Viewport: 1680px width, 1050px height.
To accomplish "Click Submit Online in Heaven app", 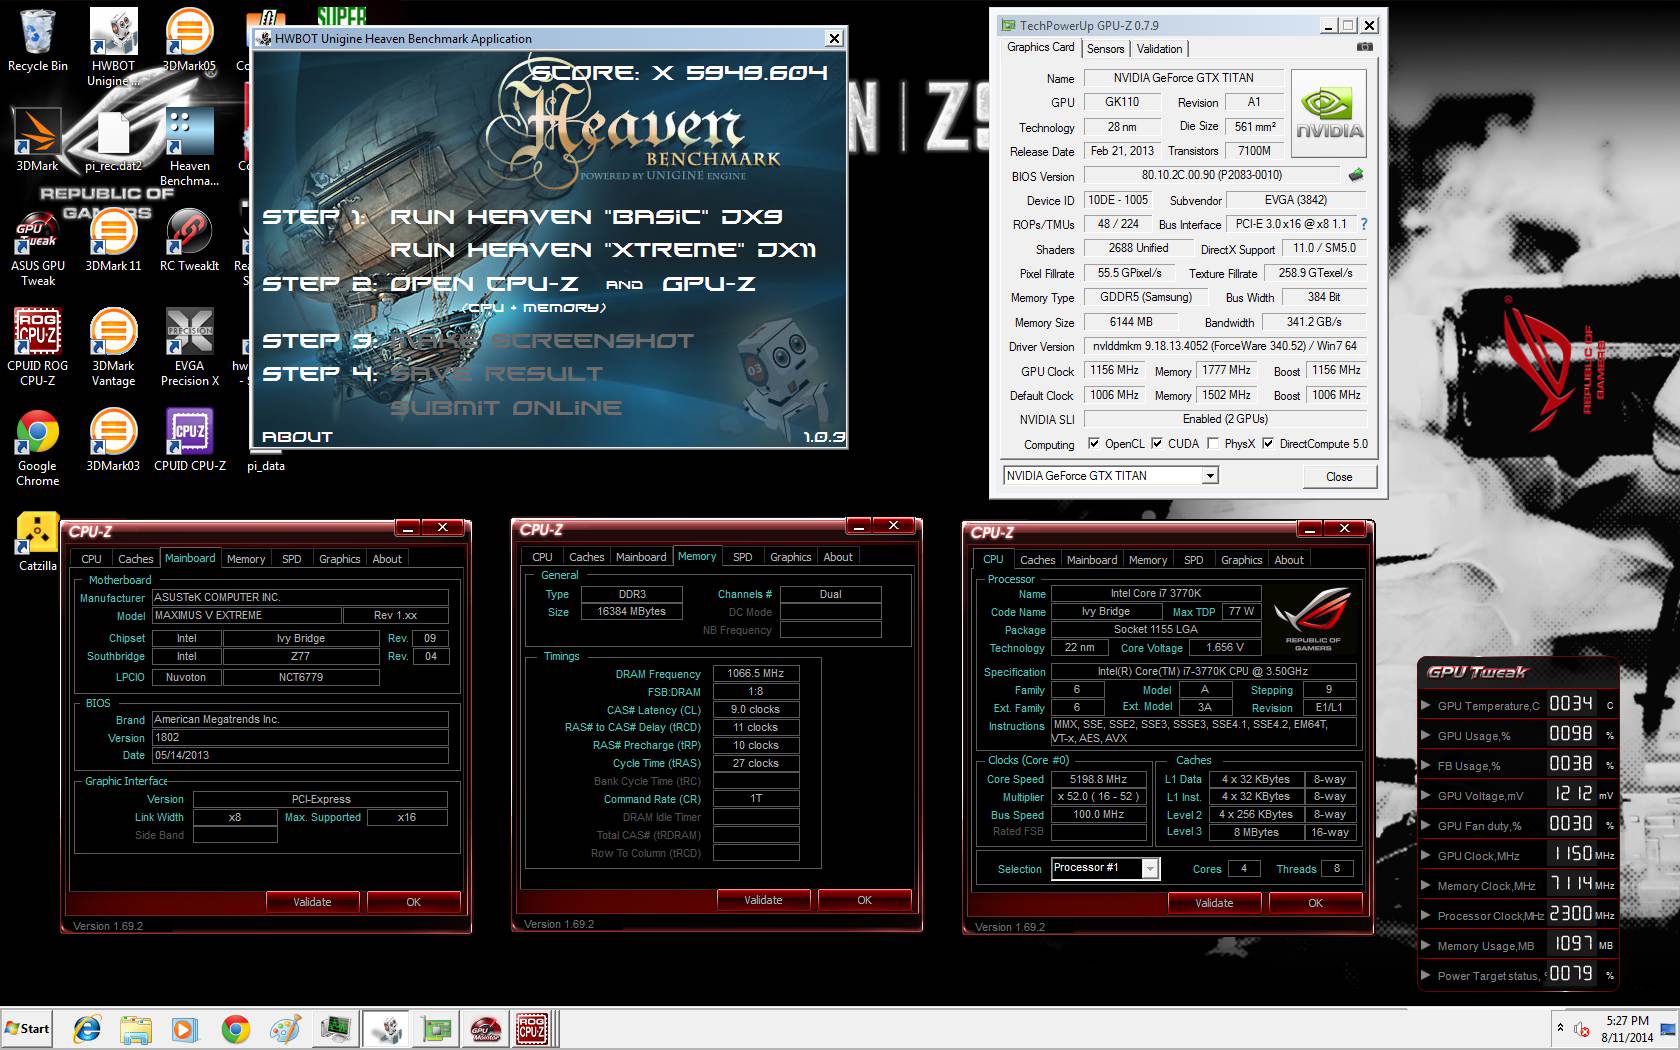I will point(505,408).
